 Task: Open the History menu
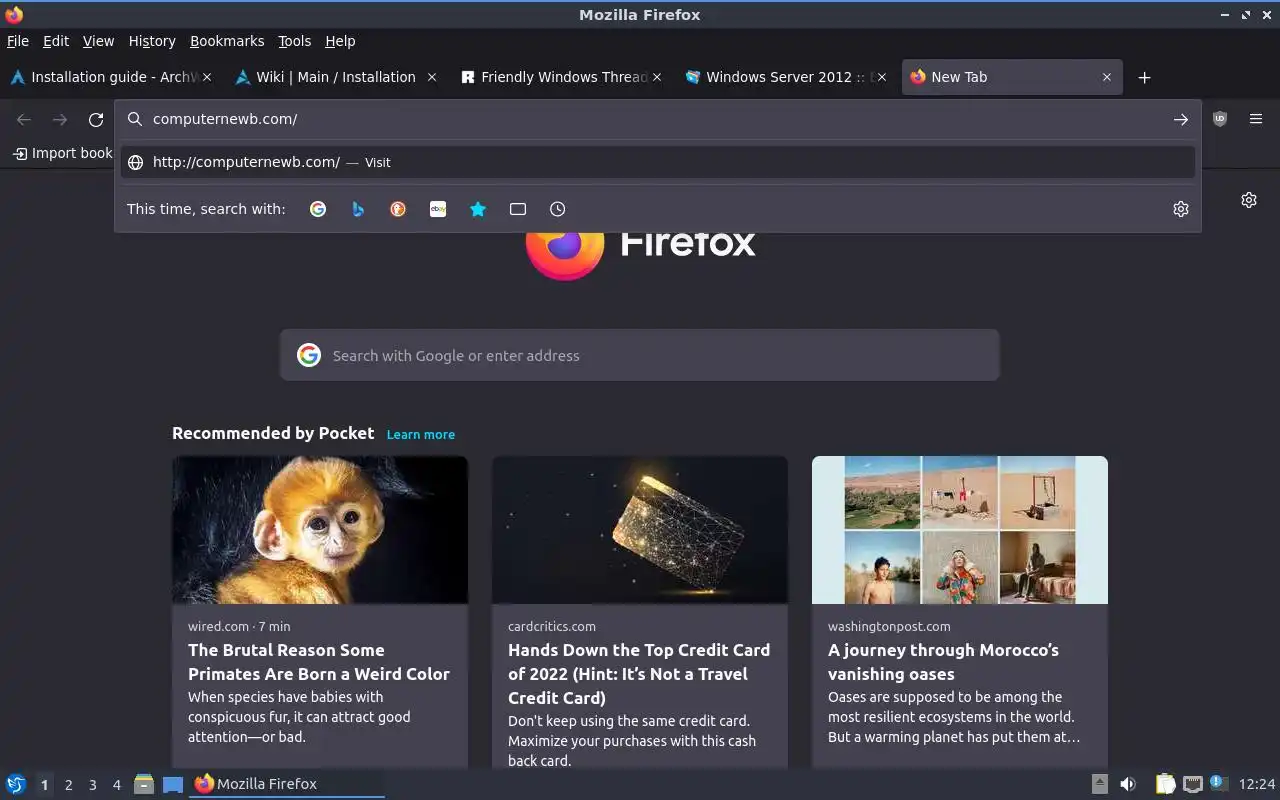click(x=152, y=41)
